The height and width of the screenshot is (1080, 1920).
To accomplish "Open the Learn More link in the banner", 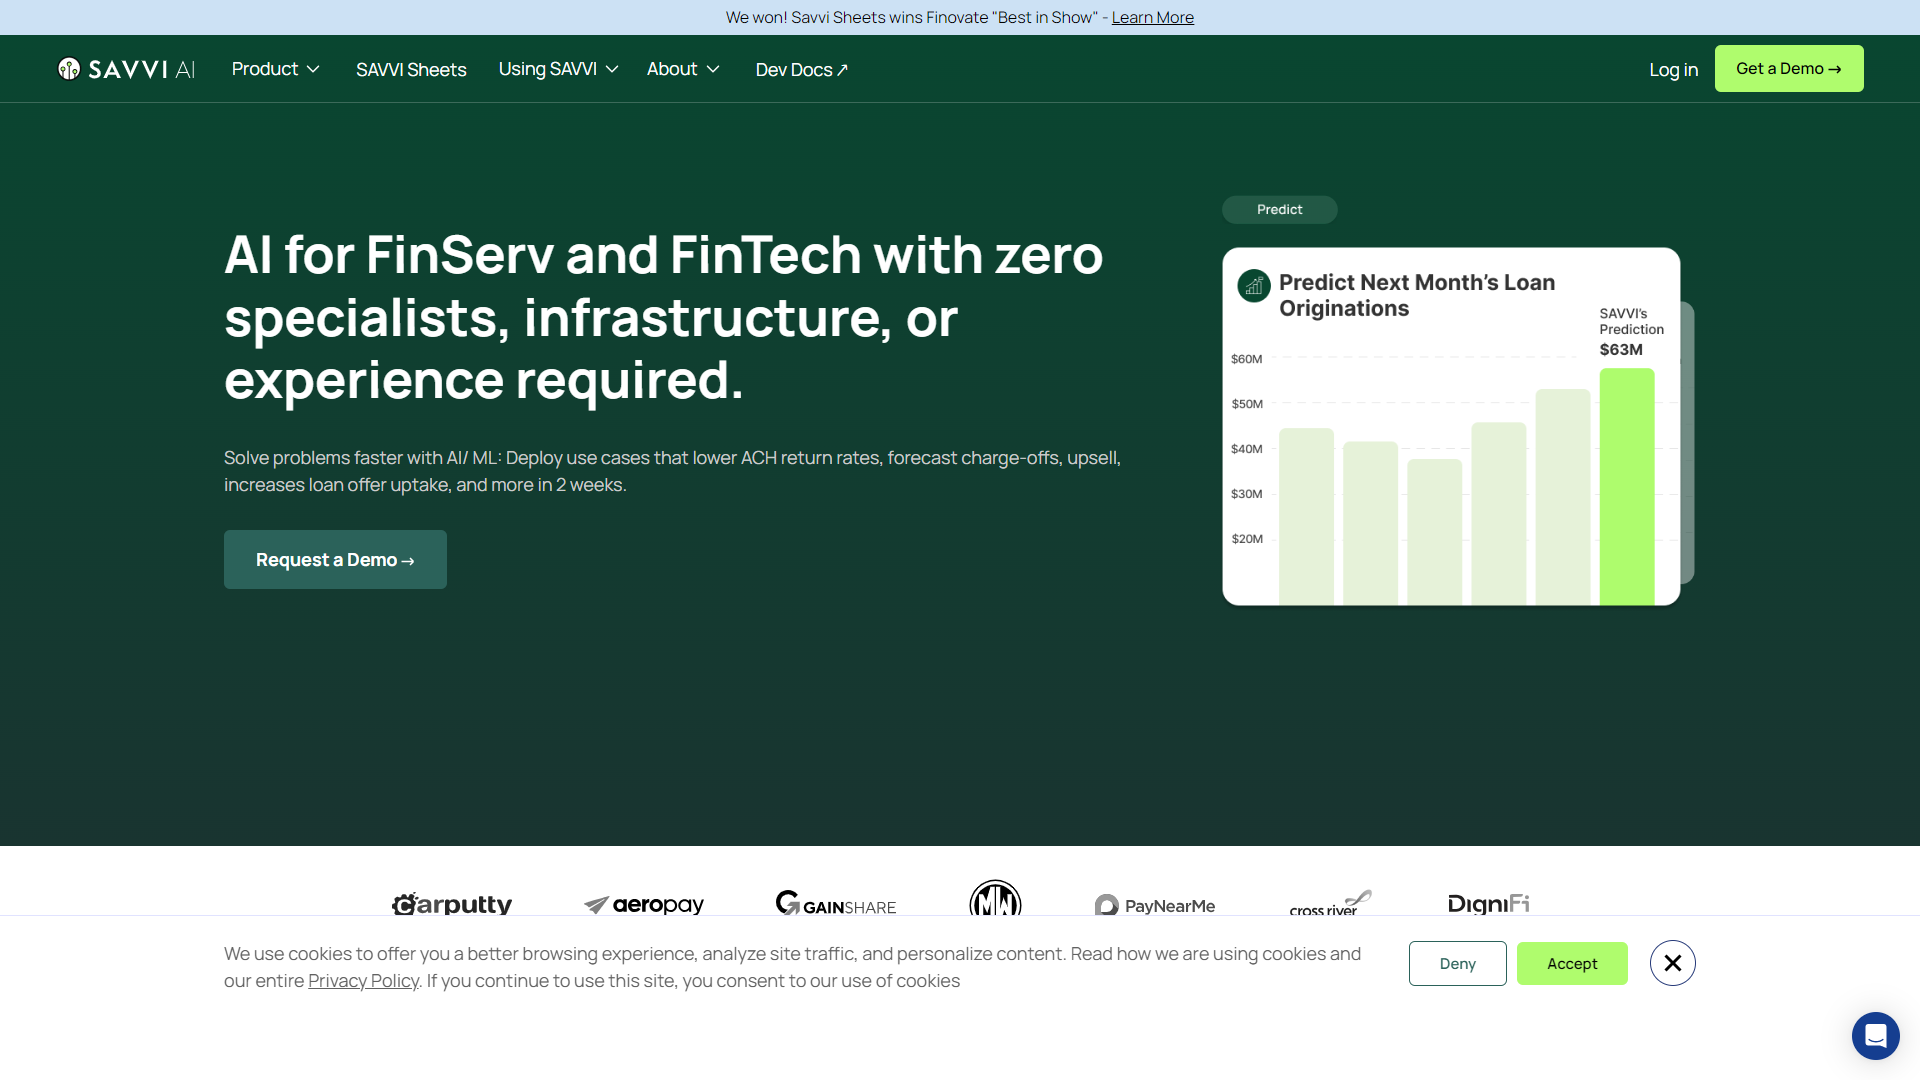I will pyautogui.click(x=1152, y=17).
